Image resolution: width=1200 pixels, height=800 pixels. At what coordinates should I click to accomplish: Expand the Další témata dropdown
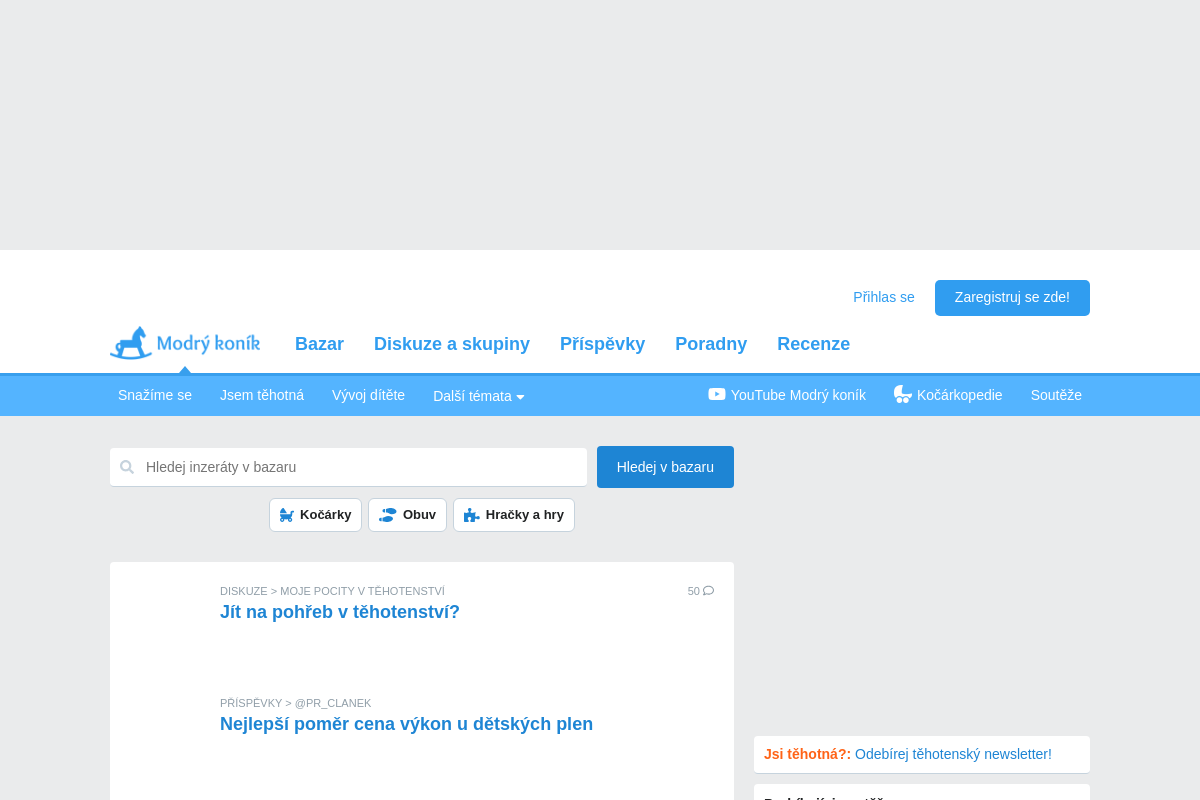pyautogui.click(x=478, y=396)
